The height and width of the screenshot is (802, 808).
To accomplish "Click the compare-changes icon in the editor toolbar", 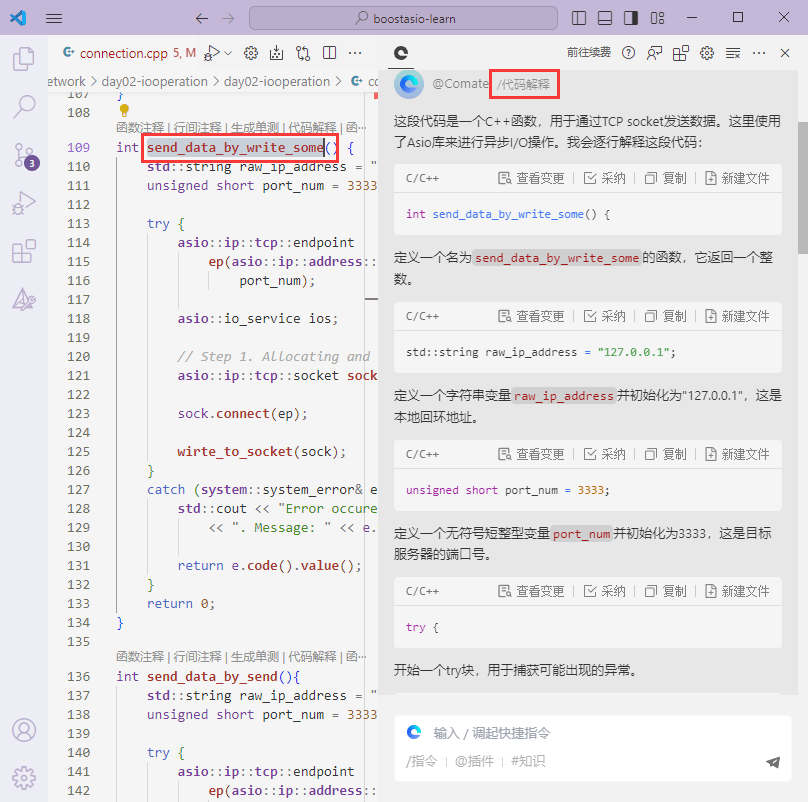I will click(x=303, y=53).
